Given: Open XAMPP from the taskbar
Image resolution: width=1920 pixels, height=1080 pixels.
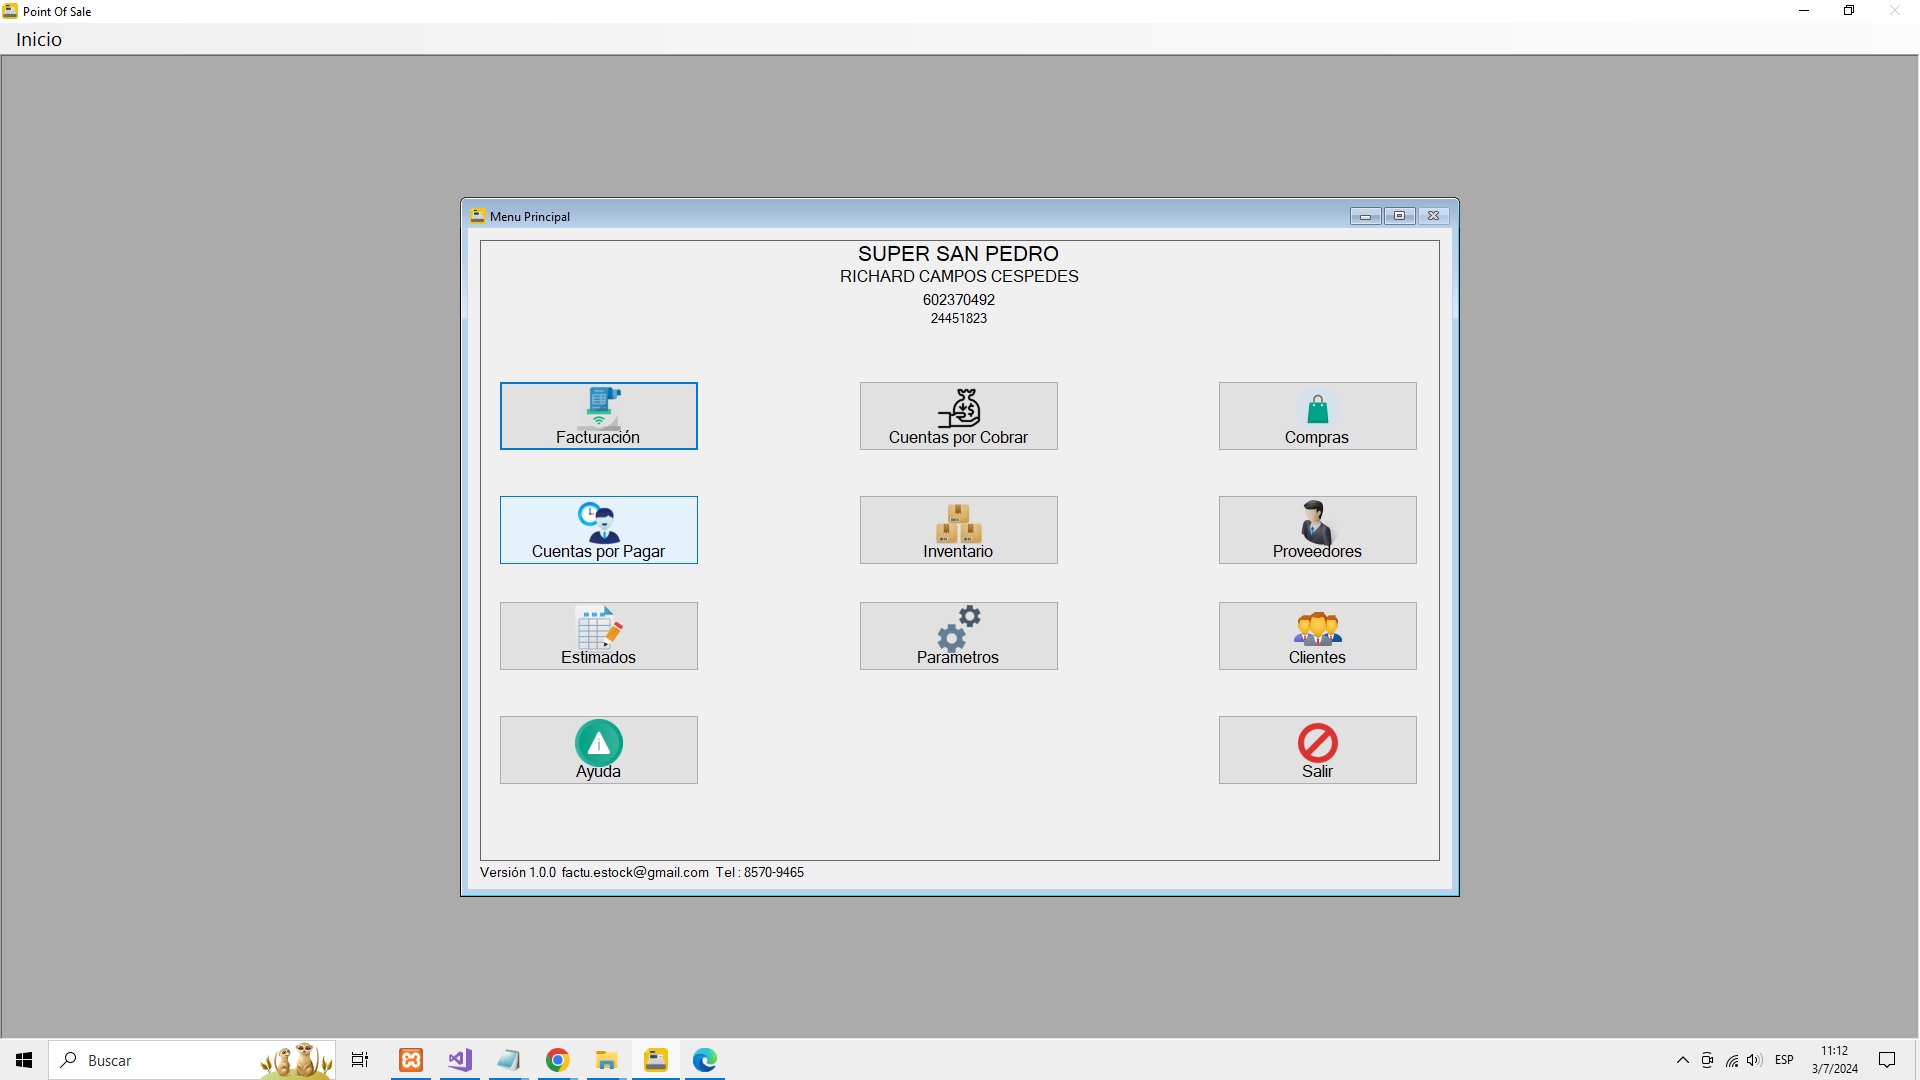Looking at the screenshot, I should [411, 1060].
